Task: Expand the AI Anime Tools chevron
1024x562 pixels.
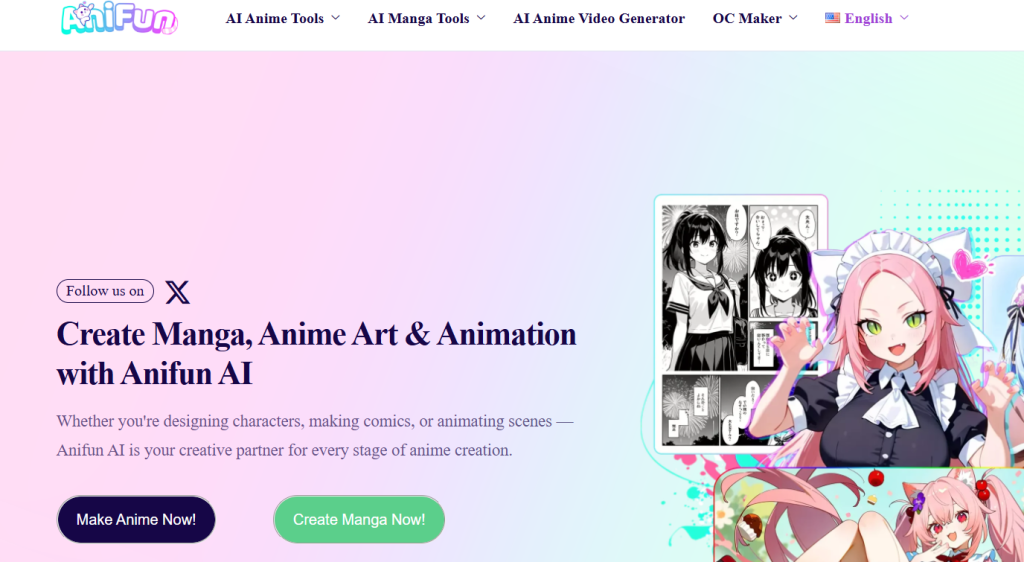Action: point(336,18)
